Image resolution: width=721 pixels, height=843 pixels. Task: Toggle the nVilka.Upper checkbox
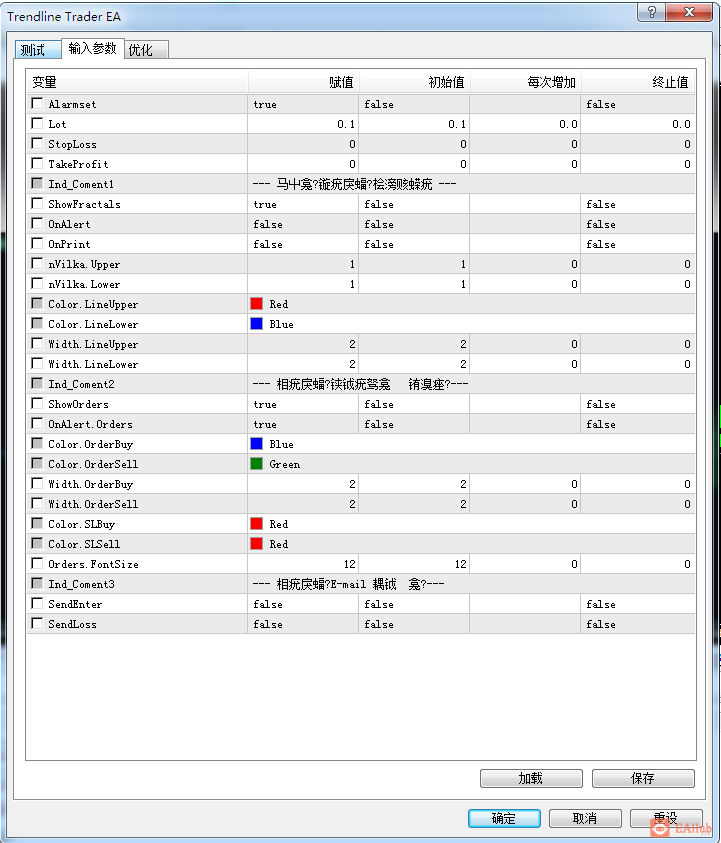tap(37, 263)
